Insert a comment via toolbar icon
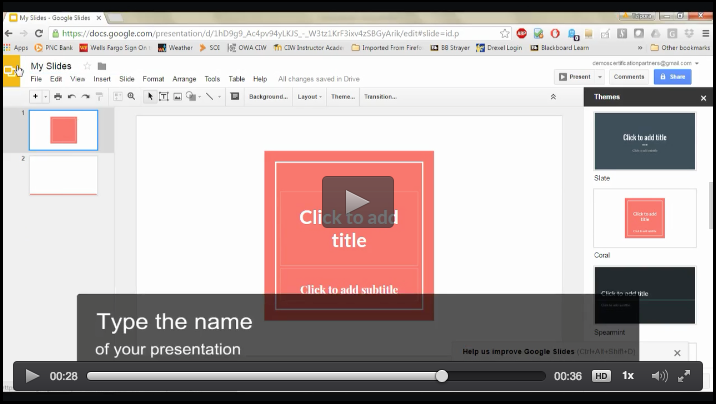The image size is (717, 404). (x=235, y=96)
